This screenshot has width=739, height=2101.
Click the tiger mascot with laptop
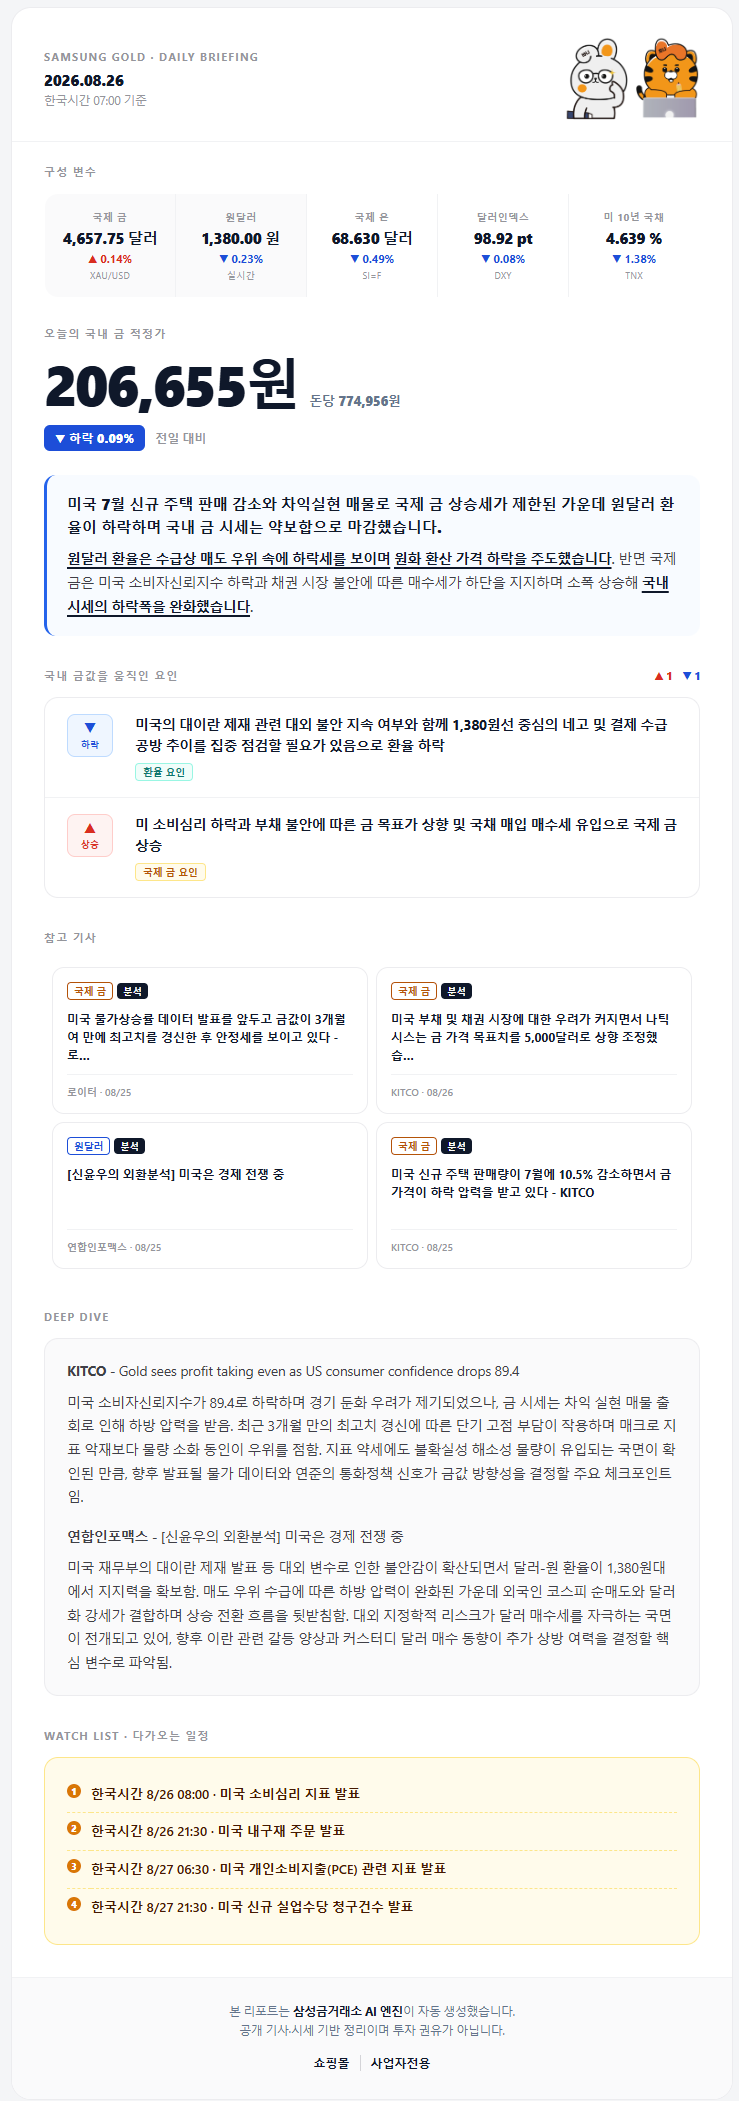click(x=668, y=80)
